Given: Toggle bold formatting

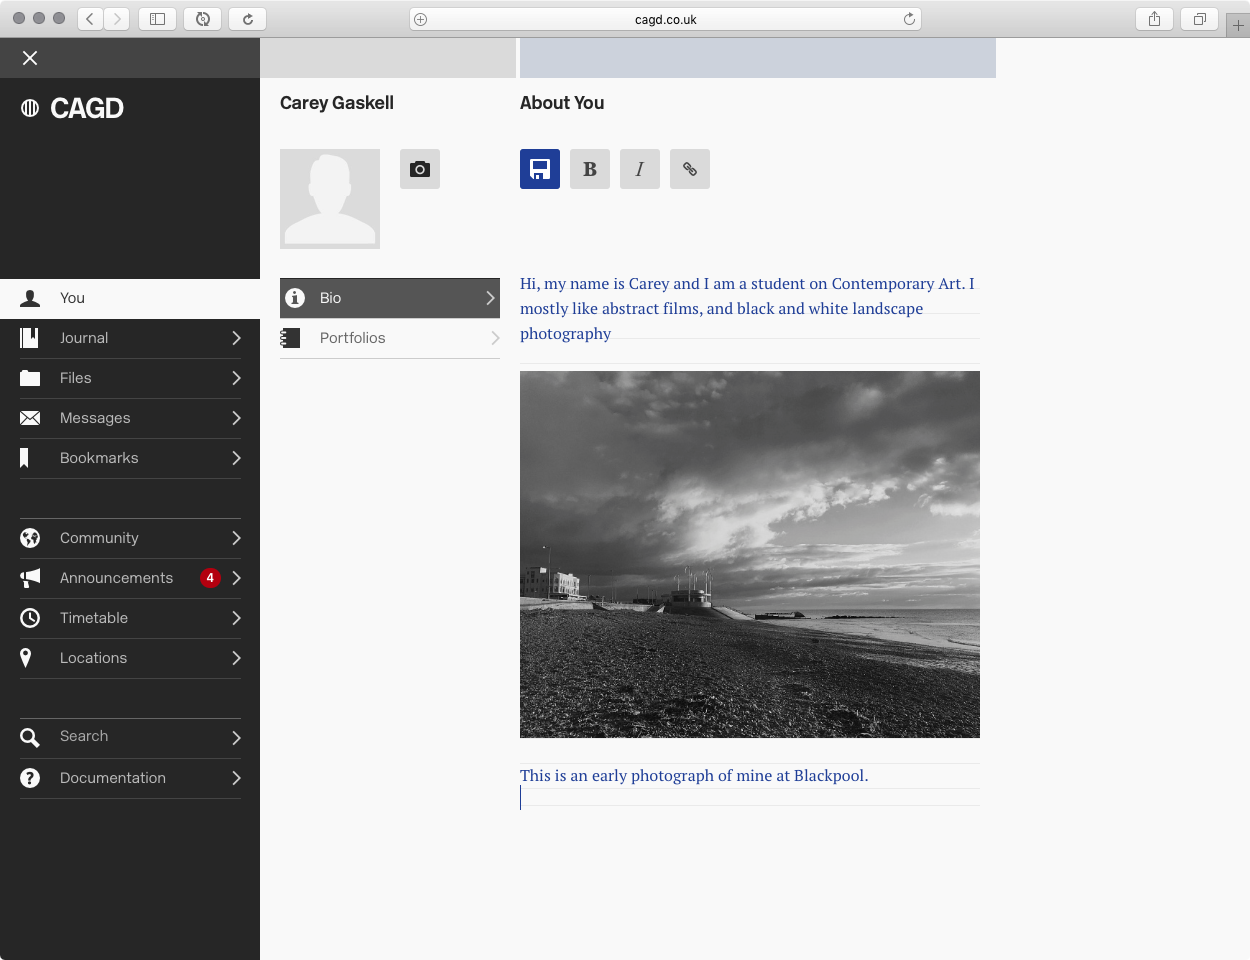Looking at the screenshot, I should (590, 169).
